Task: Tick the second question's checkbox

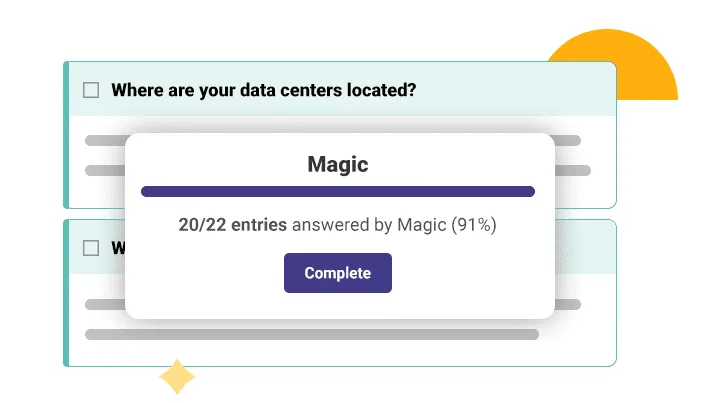Action: click(x=91, y=248)
